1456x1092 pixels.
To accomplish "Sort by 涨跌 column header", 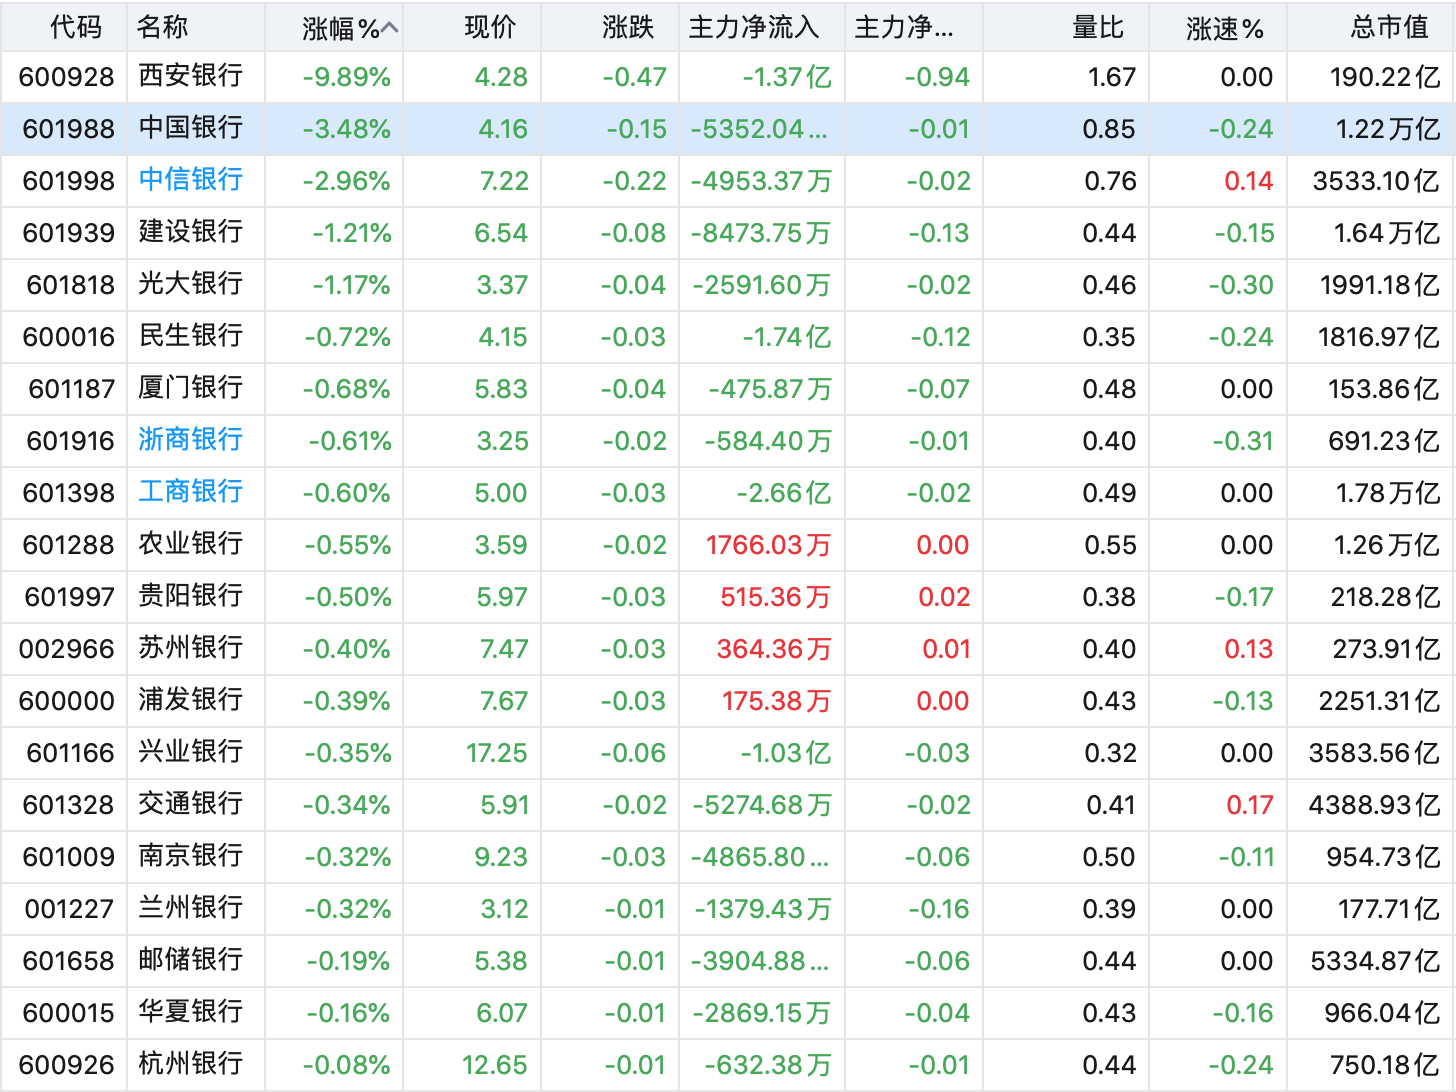I will tap(628, 27).
